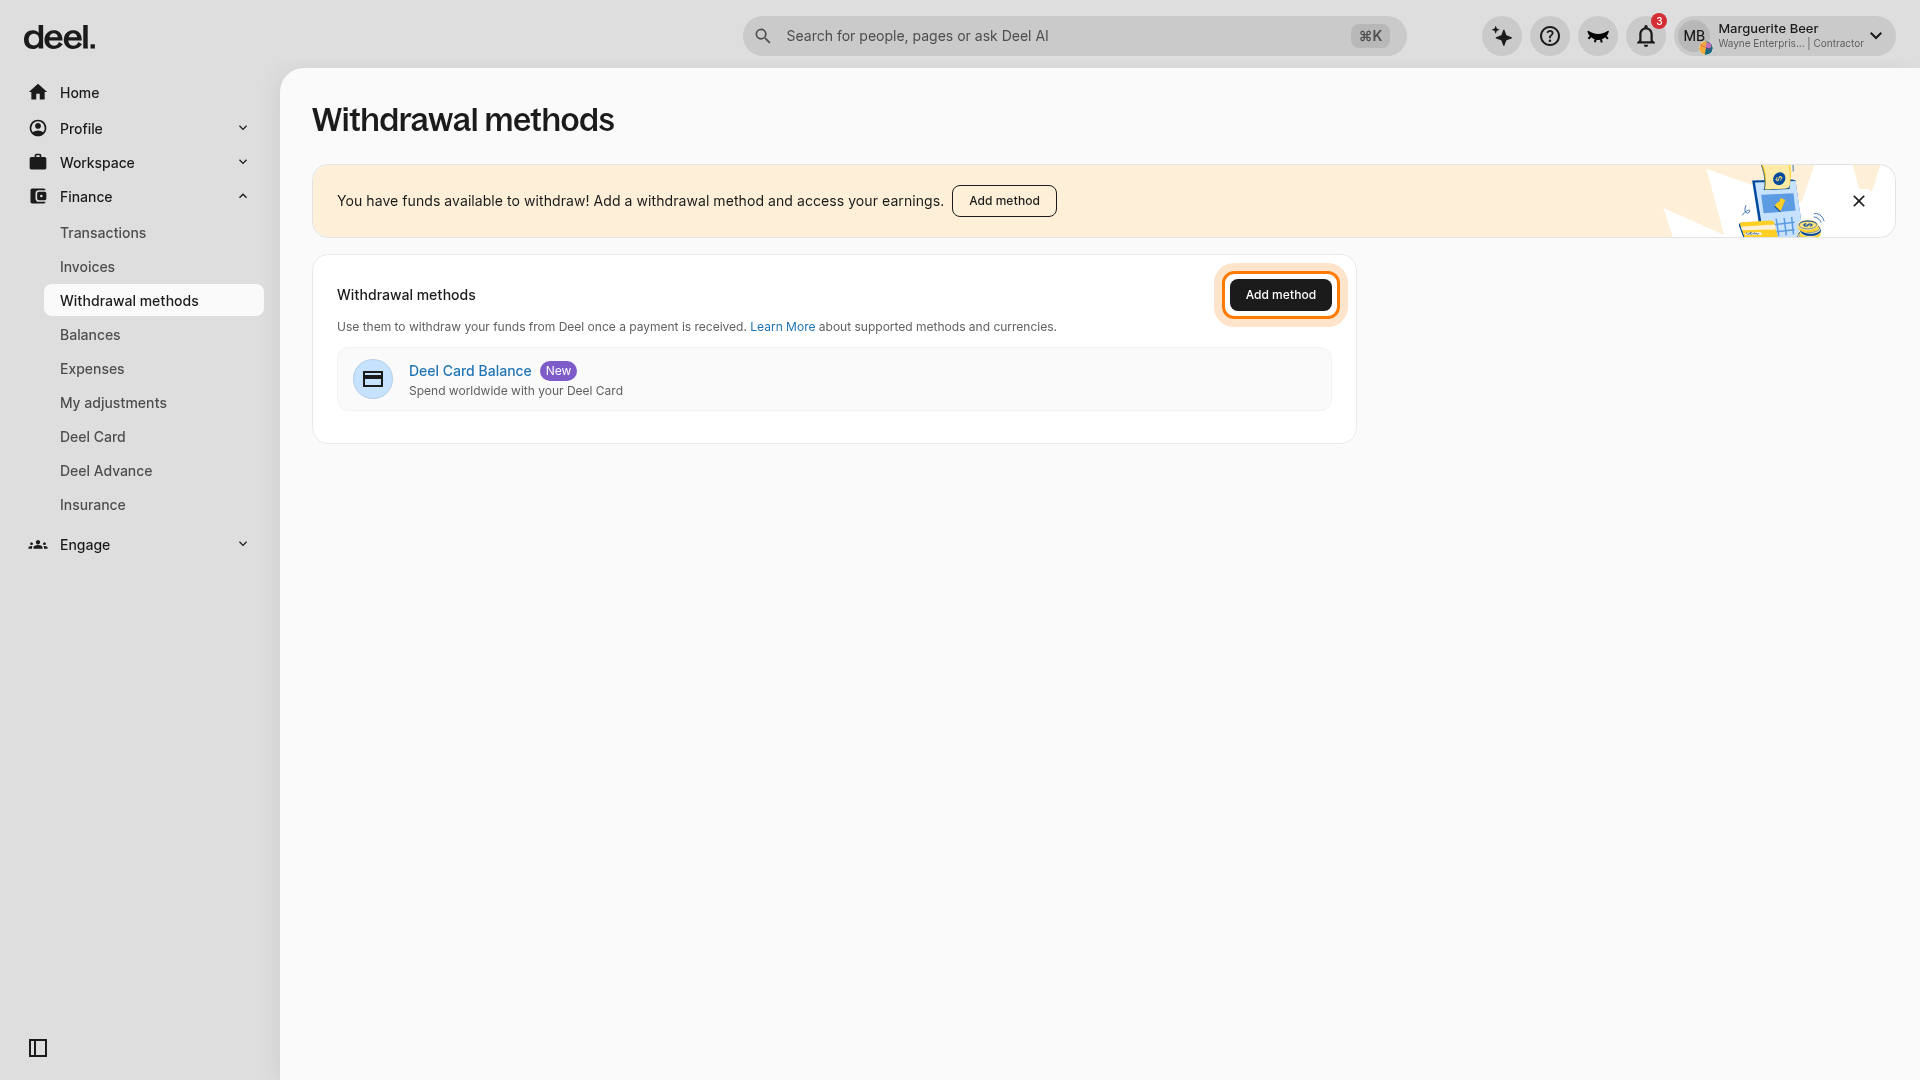Image resolution: width=1920 pixels, height=1080 pixels.
Task: Toggle the hide-values eye icon
Action: pyautogui.click(x=1597, y=36)
